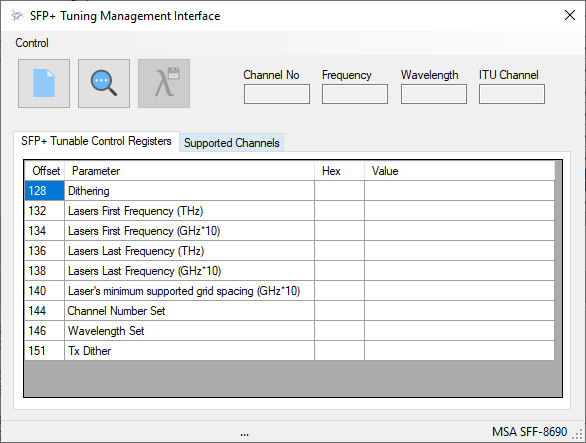586x443 pixels.
Task: Select SFP+ Tunable Control Registers tab
Action: click(x=96, y=141)
